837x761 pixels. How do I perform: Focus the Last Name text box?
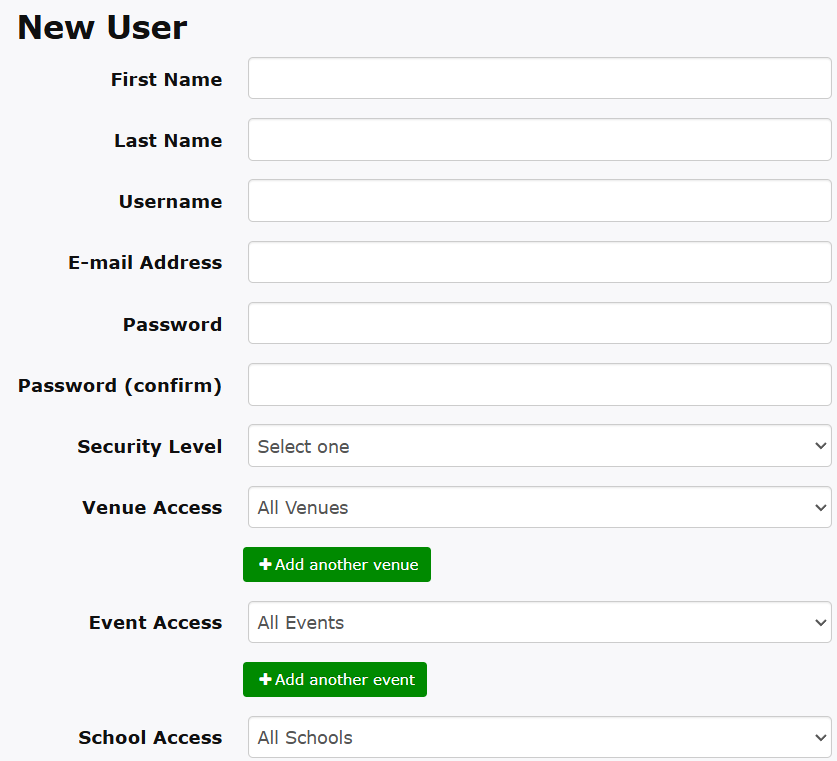point(539,140)
